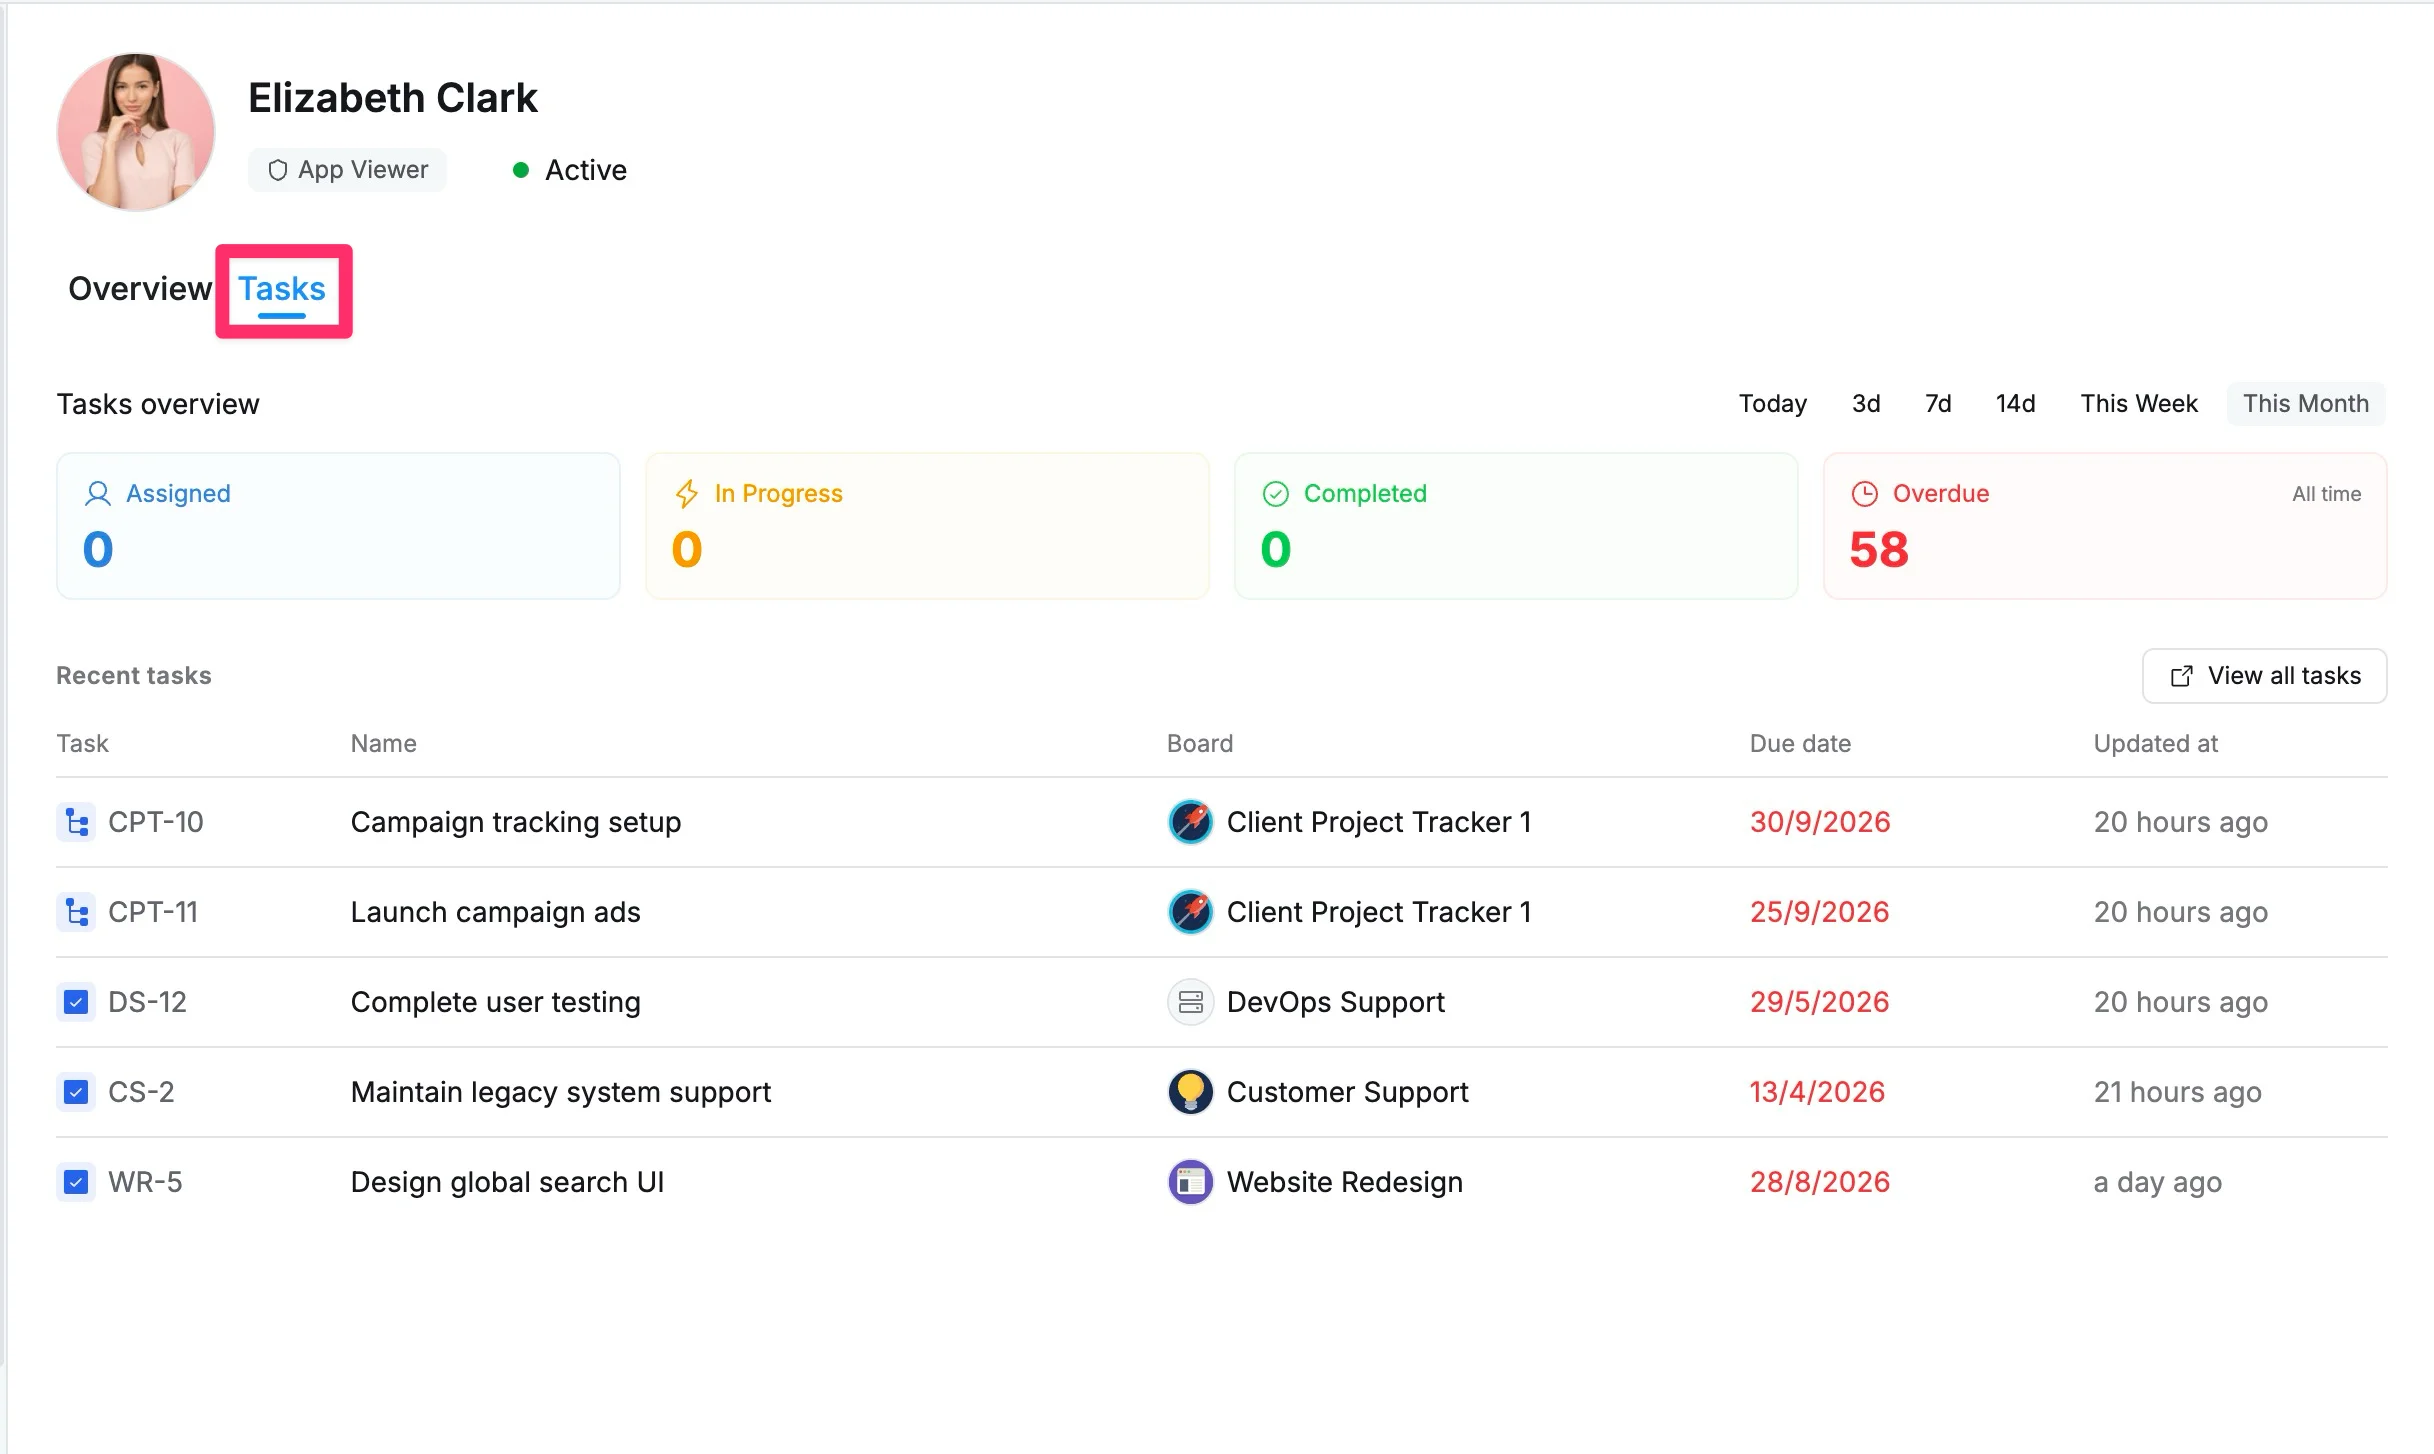Click rocket board icon in Campaign tracking setup row

(1190, 822)
